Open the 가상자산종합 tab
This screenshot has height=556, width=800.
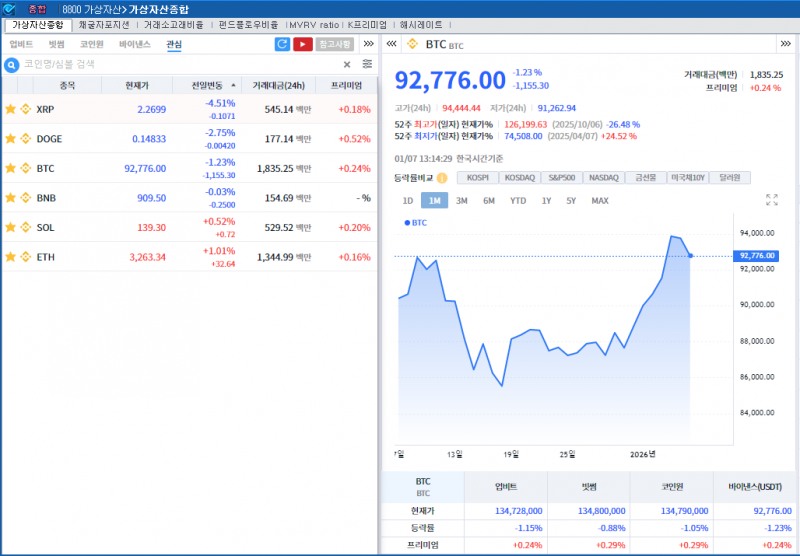(38, 25)
